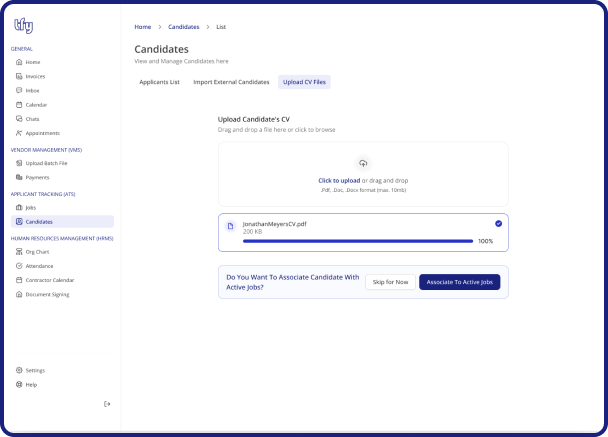Viewport: 608px width, 437px height.
Task: Click the Invoices sidebar icon
Action: click(x=19, y=76)
